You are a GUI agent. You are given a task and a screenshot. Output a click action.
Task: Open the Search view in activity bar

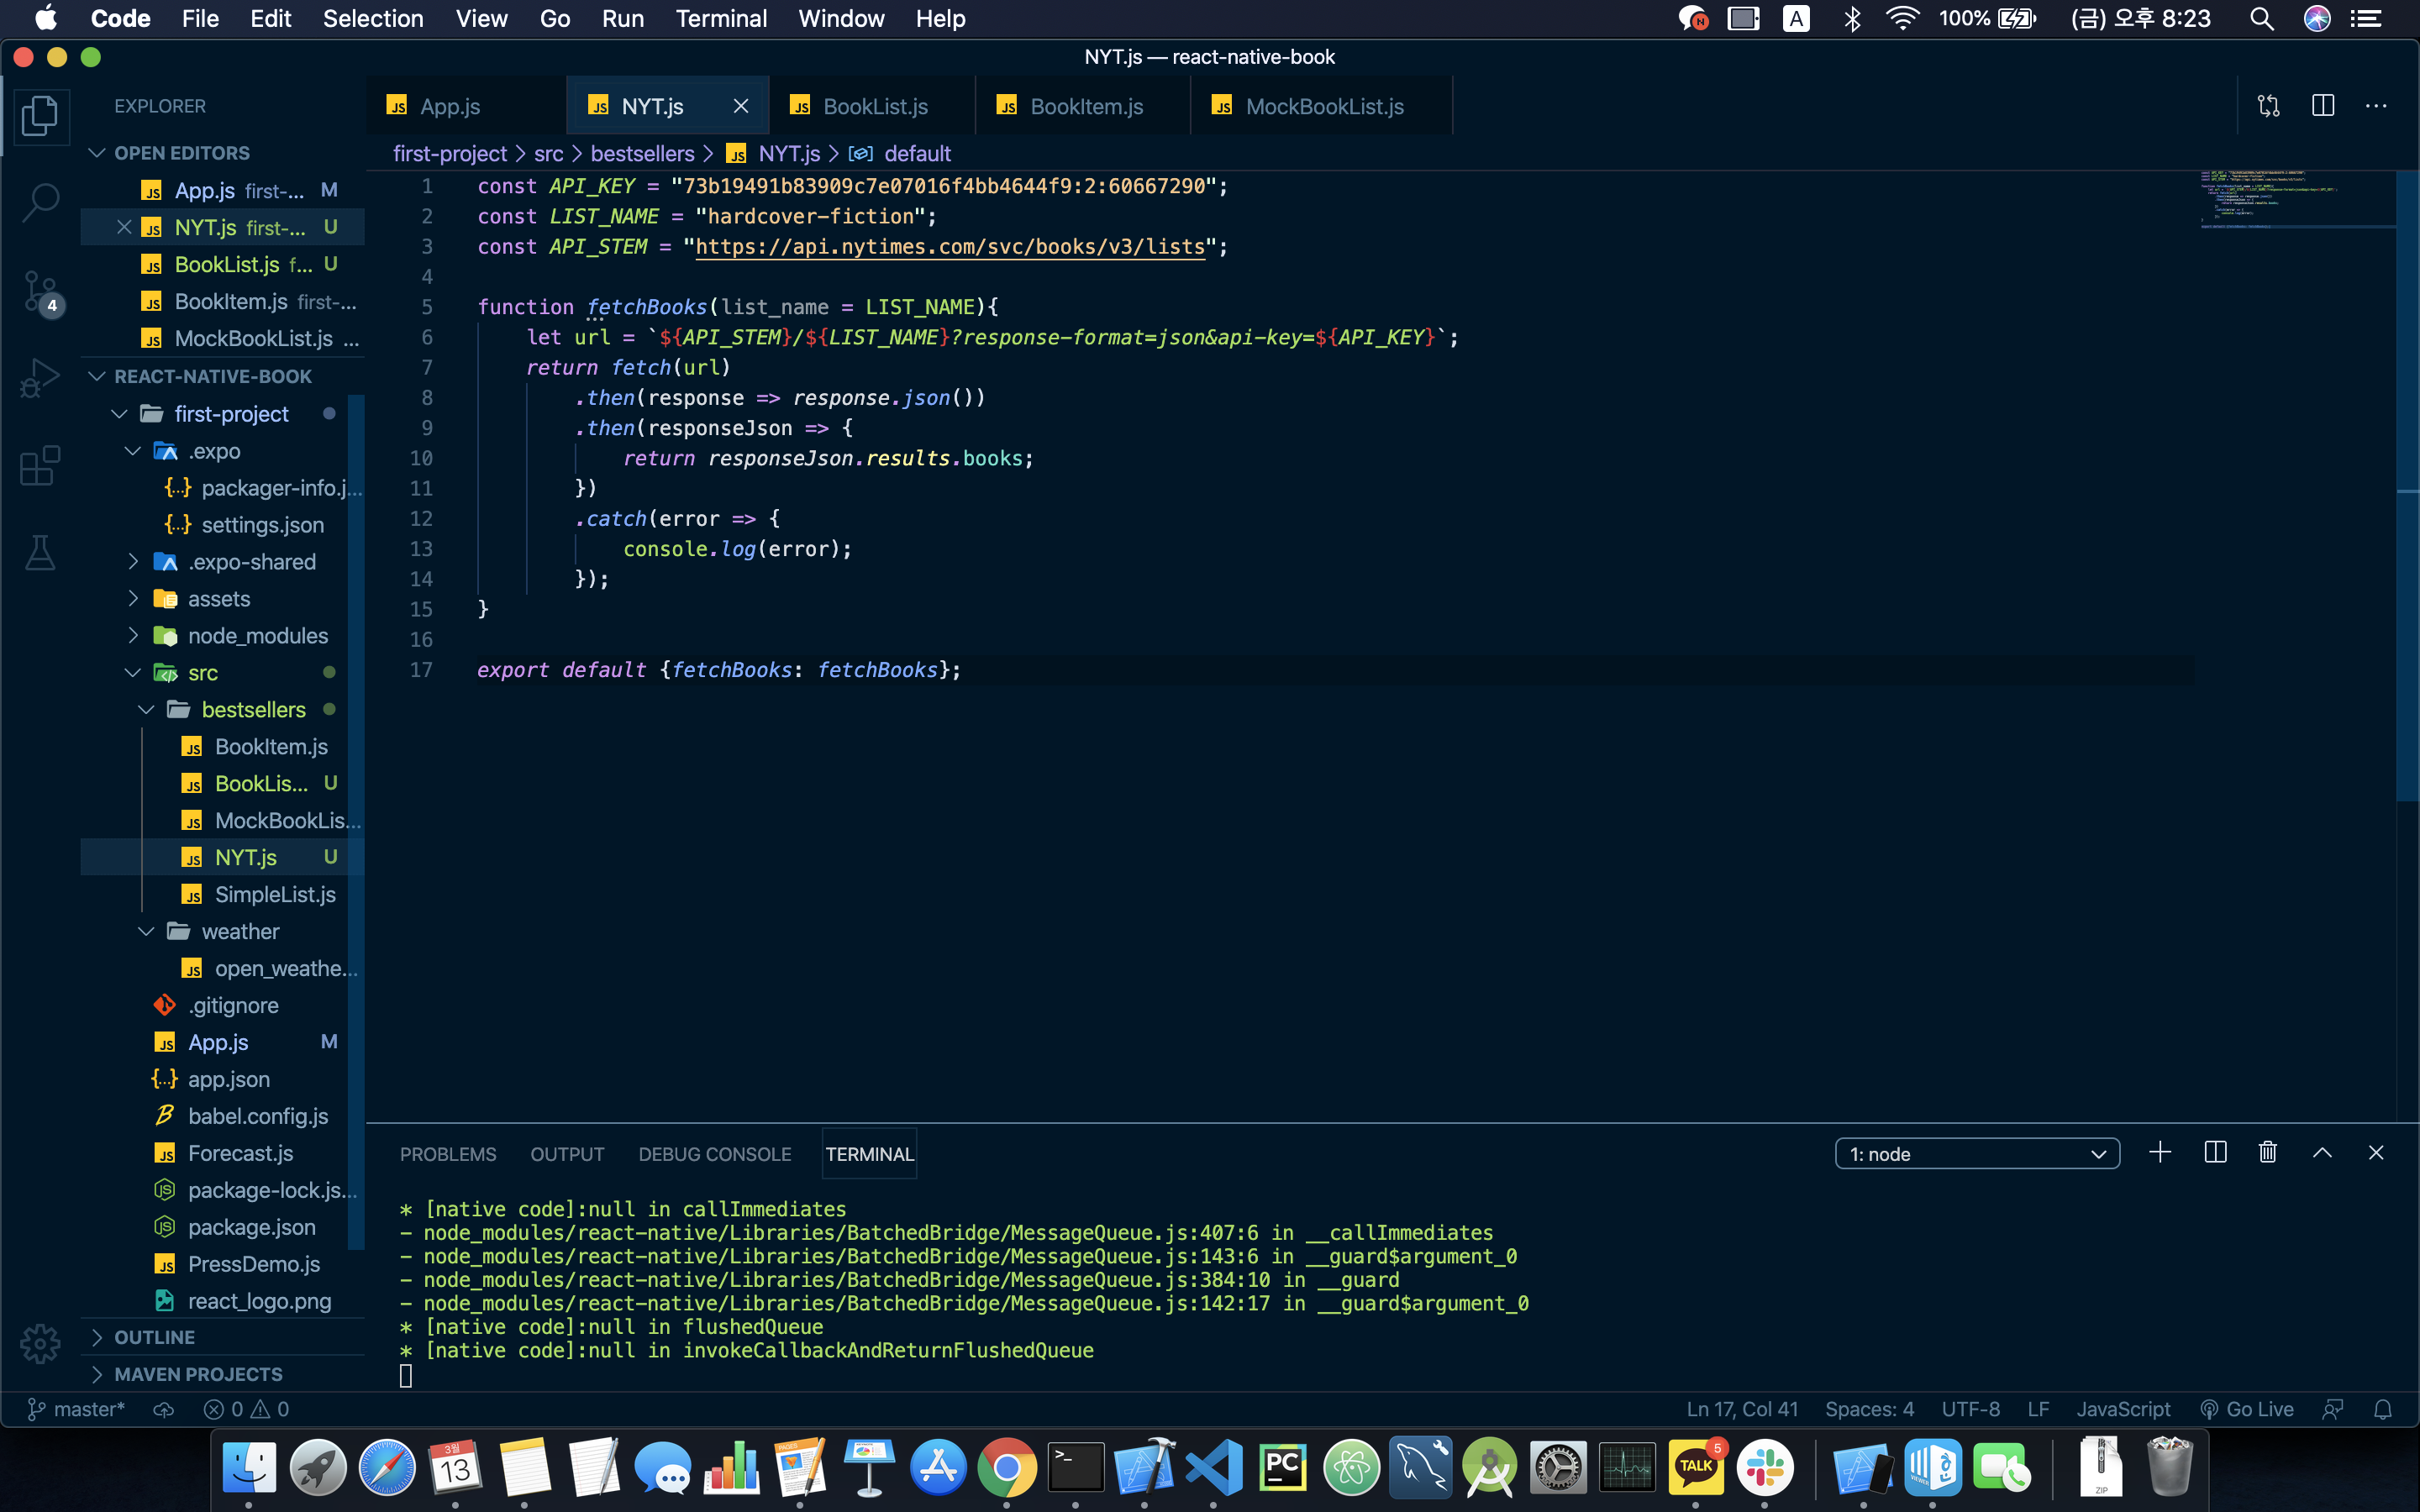[40, 202]
